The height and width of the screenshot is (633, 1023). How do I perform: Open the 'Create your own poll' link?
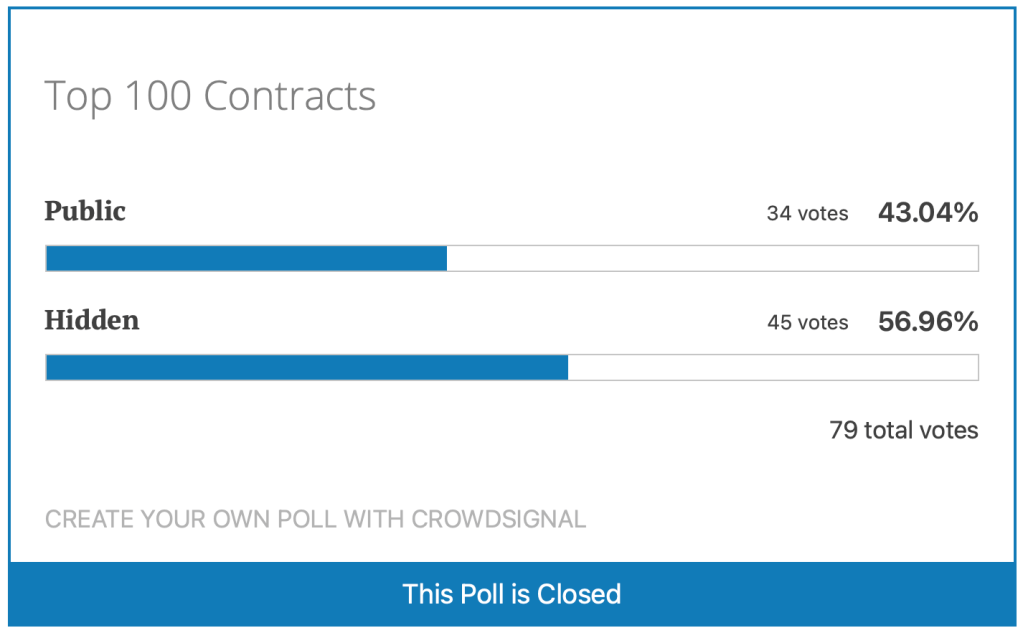coord(226,519)
